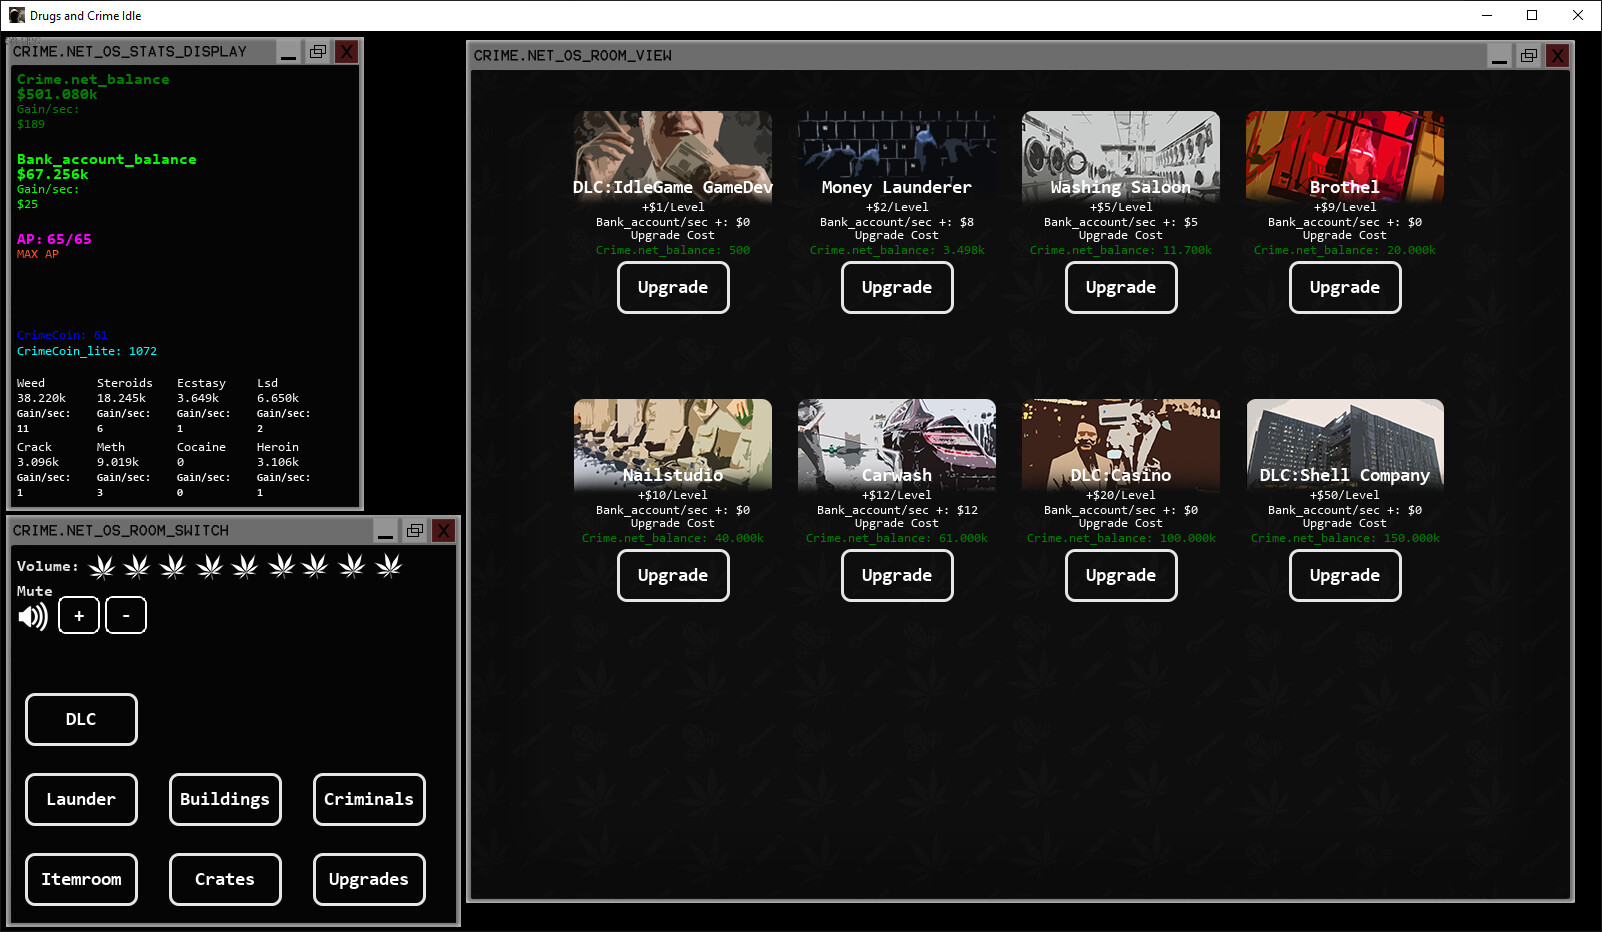Click the restore icon on STATS_DISPLAY titlebar
The height and width of the screenshot is (932, 1602).
pos(318,51)
